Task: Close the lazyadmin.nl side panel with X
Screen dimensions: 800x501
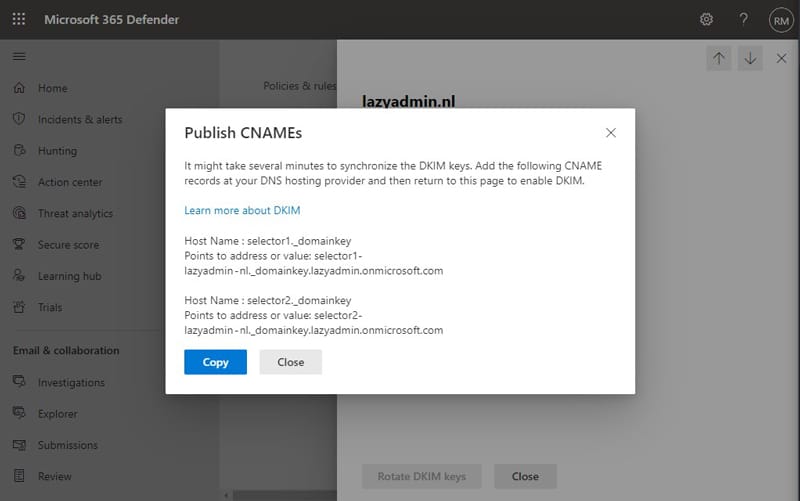Action: pos(781,58)
